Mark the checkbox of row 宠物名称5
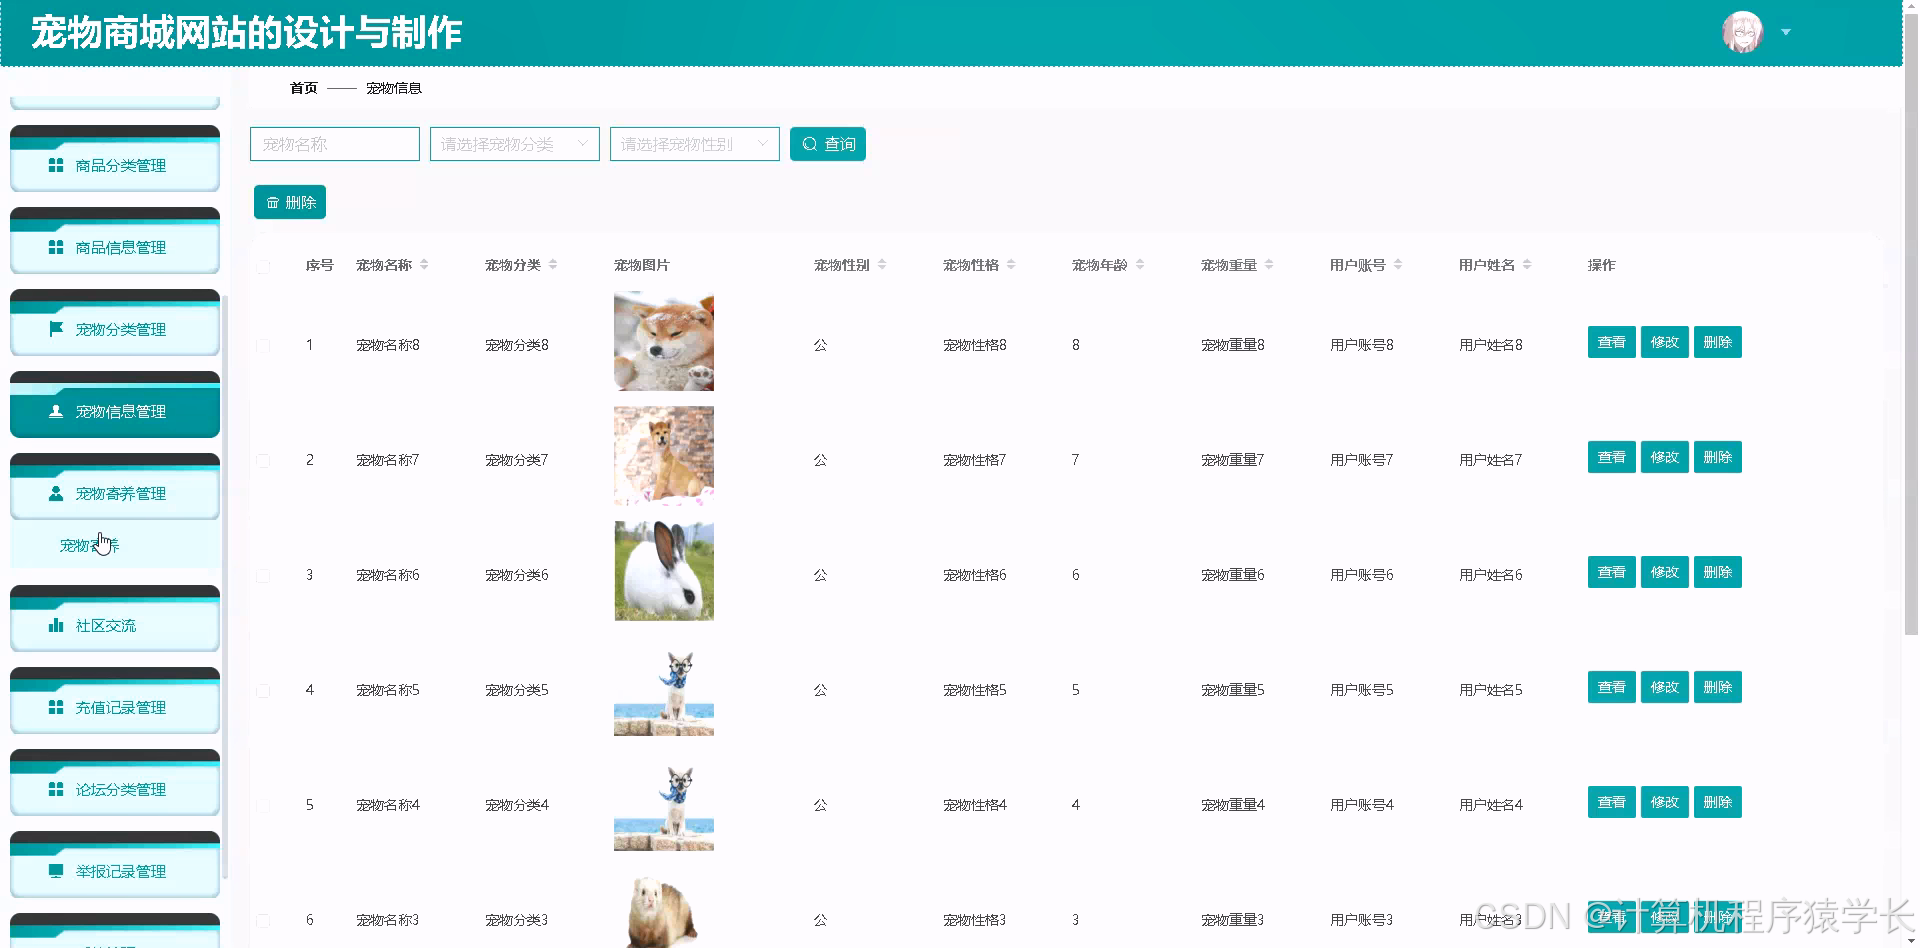Screen dimensions: 1920x948 pyautogui.click(x=263, y=691)
